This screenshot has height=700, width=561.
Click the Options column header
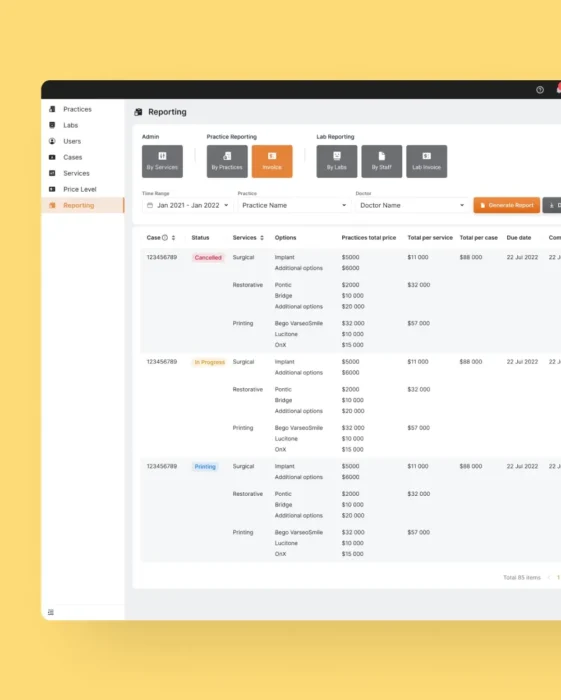pyautogui.click(x=285, y=238)
